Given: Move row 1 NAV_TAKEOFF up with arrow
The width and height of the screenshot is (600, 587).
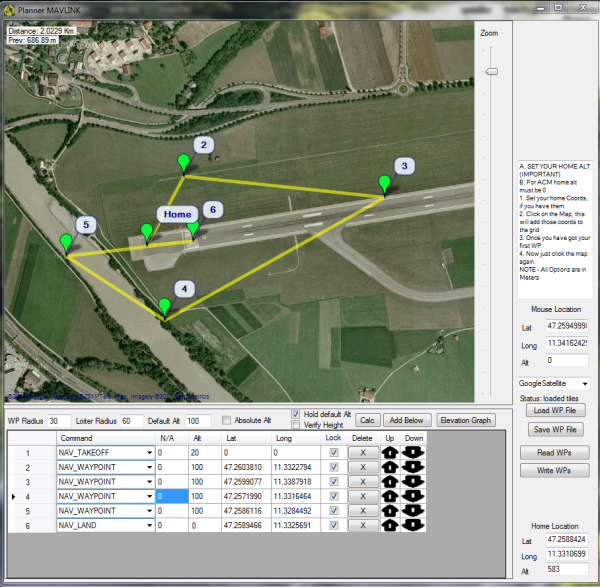Looking at the screenshot, I should (390, 453).
